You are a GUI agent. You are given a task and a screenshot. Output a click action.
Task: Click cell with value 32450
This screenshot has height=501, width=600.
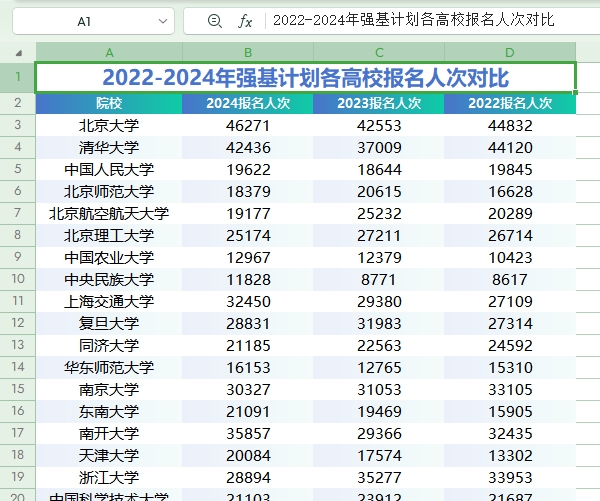pyautogui.click(x=248, y=302)
